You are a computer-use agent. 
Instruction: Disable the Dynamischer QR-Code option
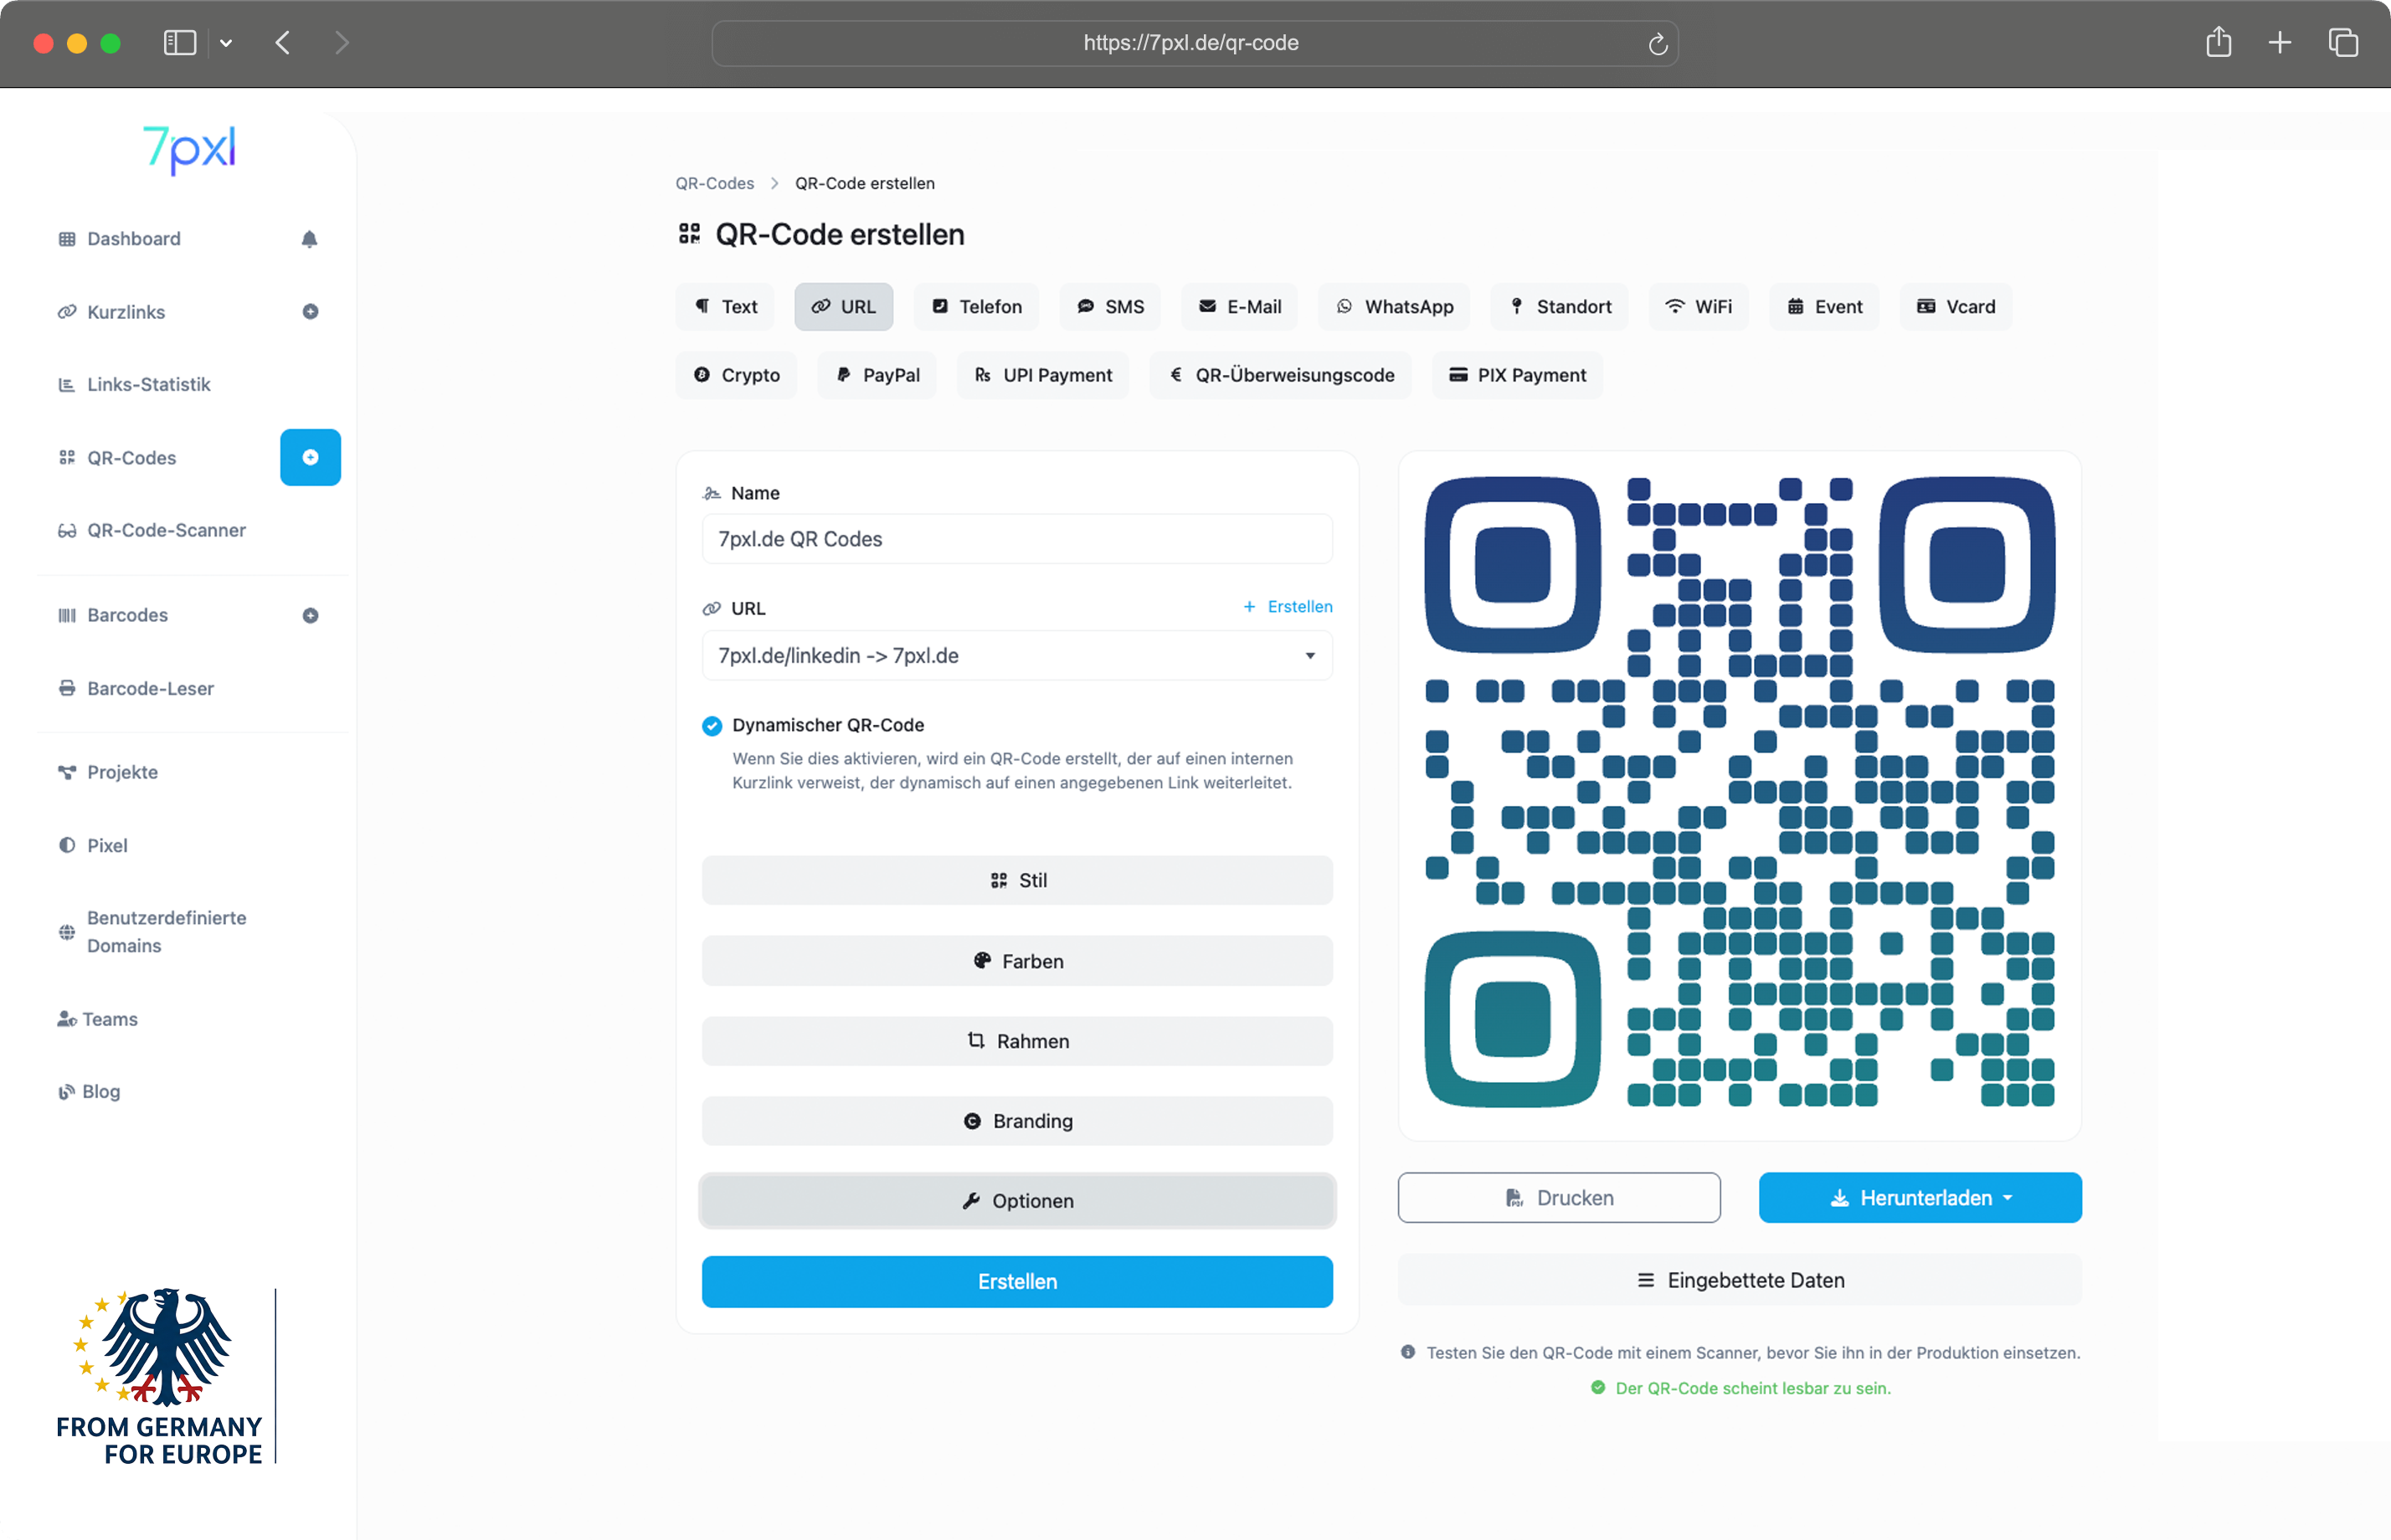[711, 725]
